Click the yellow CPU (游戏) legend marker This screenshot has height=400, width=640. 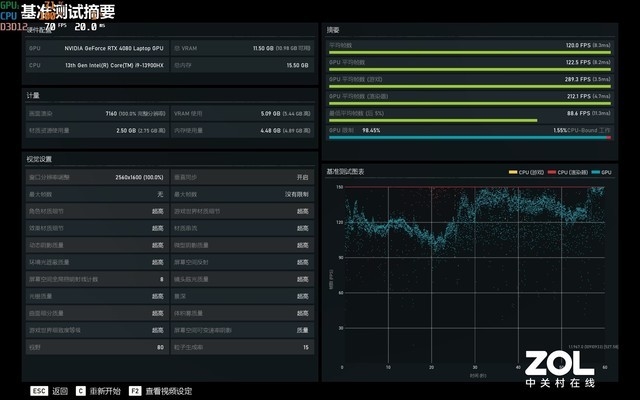click(511, 172)
